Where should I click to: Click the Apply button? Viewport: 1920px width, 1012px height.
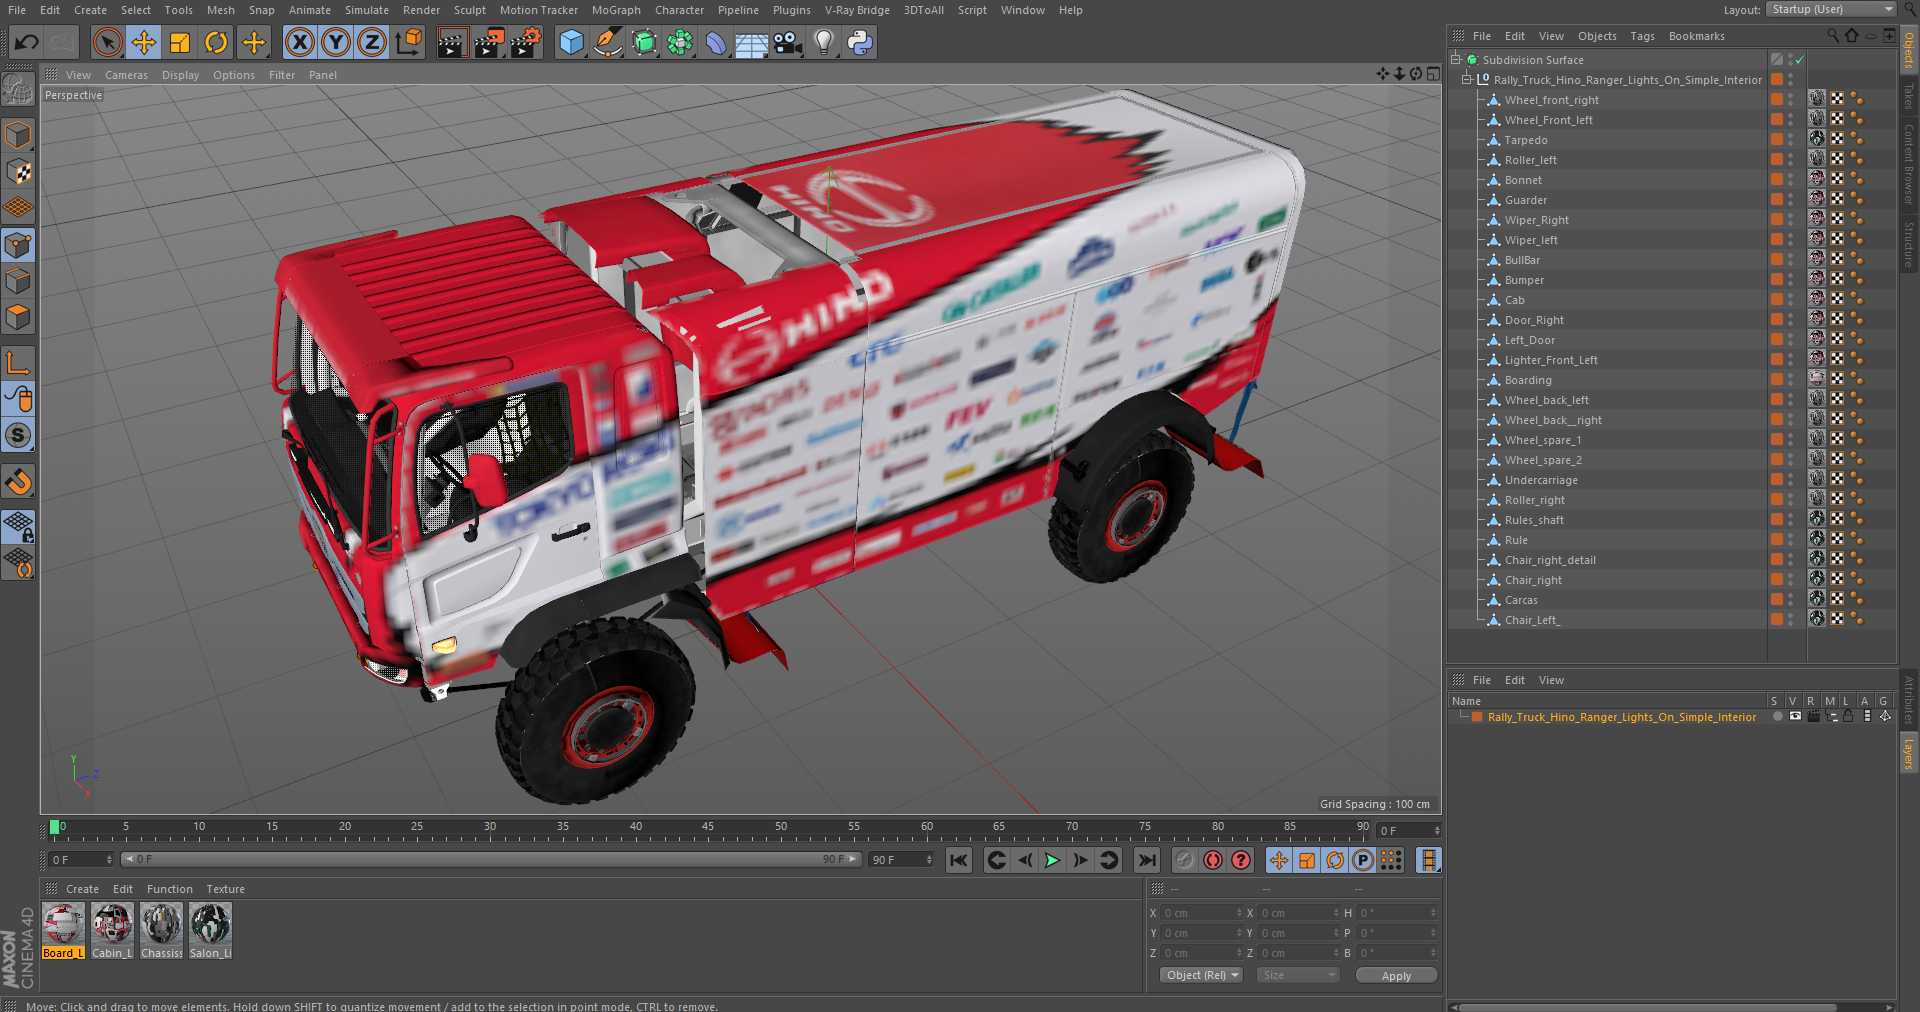tap(1396, 975)
